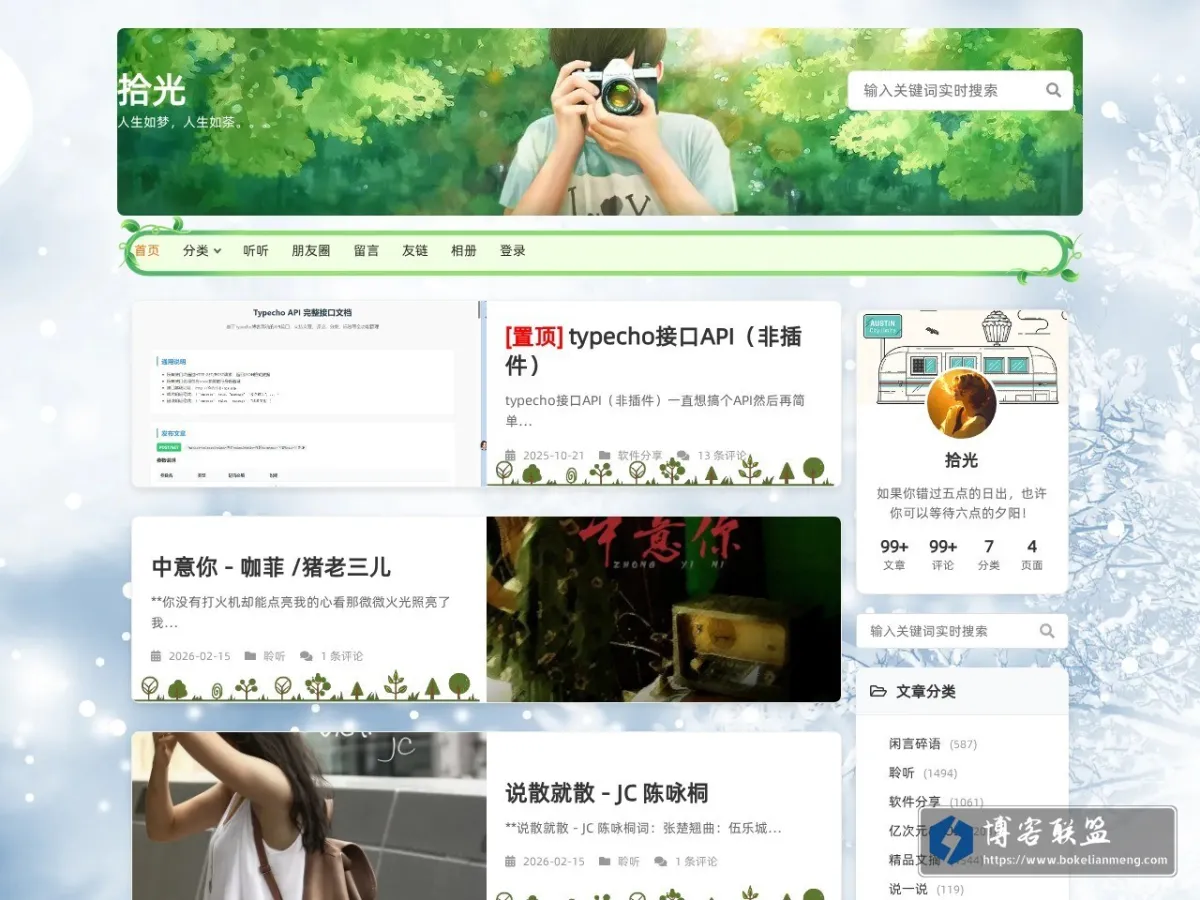Click the date 2026-02-15 on 中意你 post
The height and width of the screenshot is (900, 1200).
tap(200, 656)
